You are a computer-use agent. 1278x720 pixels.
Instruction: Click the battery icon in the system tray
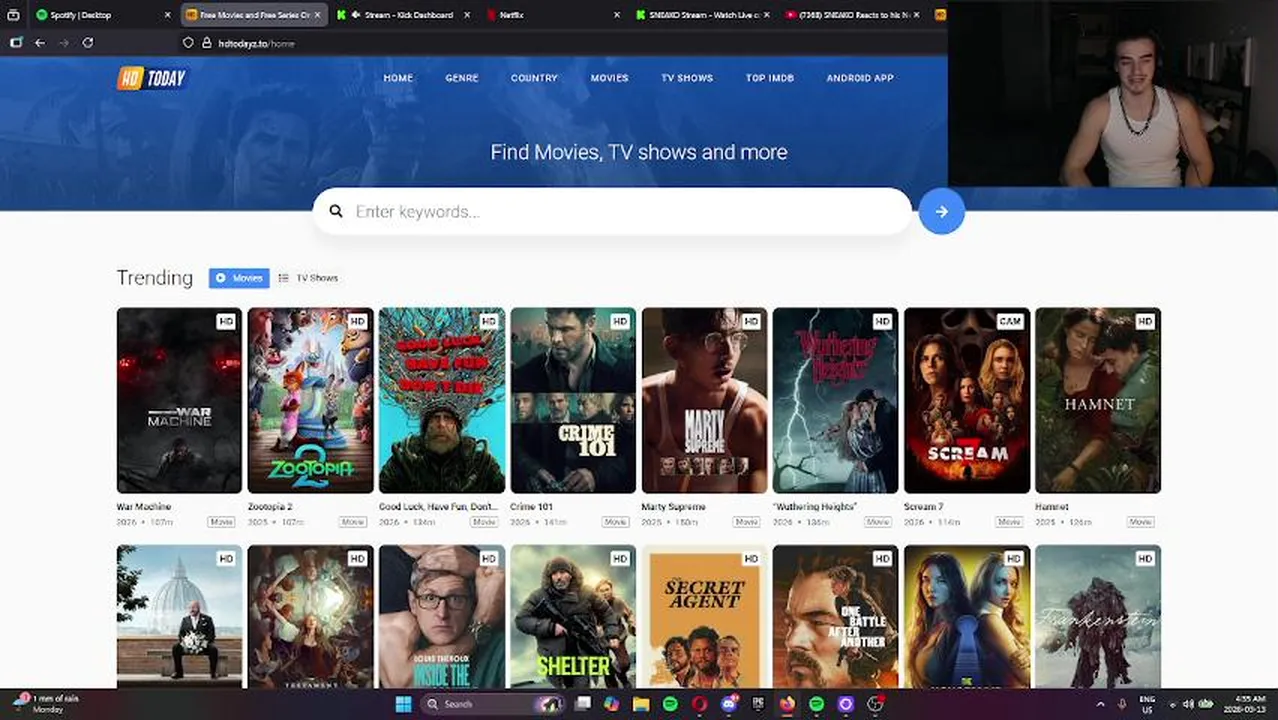click(1206, 704)
